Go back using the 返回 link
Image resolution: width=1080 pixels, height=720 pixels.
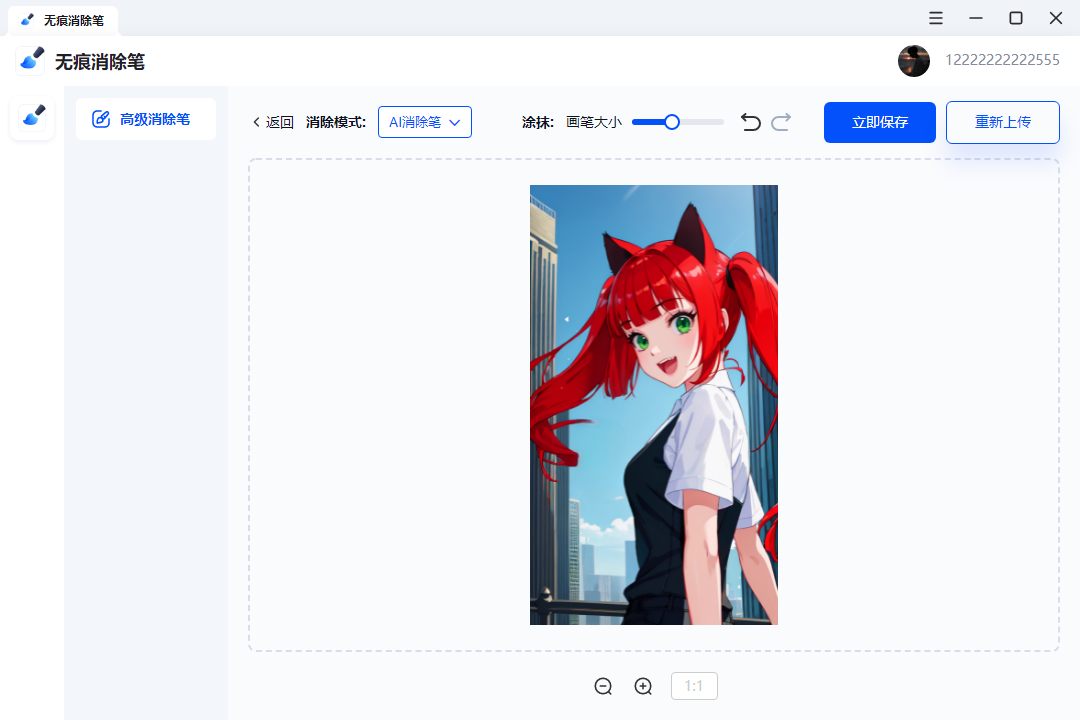[273, 123]
